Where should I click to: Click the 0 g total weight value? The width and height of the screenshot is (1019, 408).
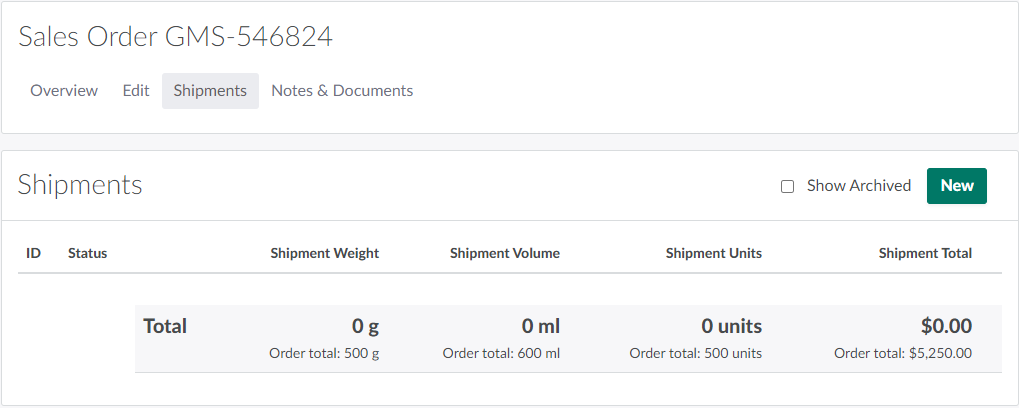(x=365, y=326)
